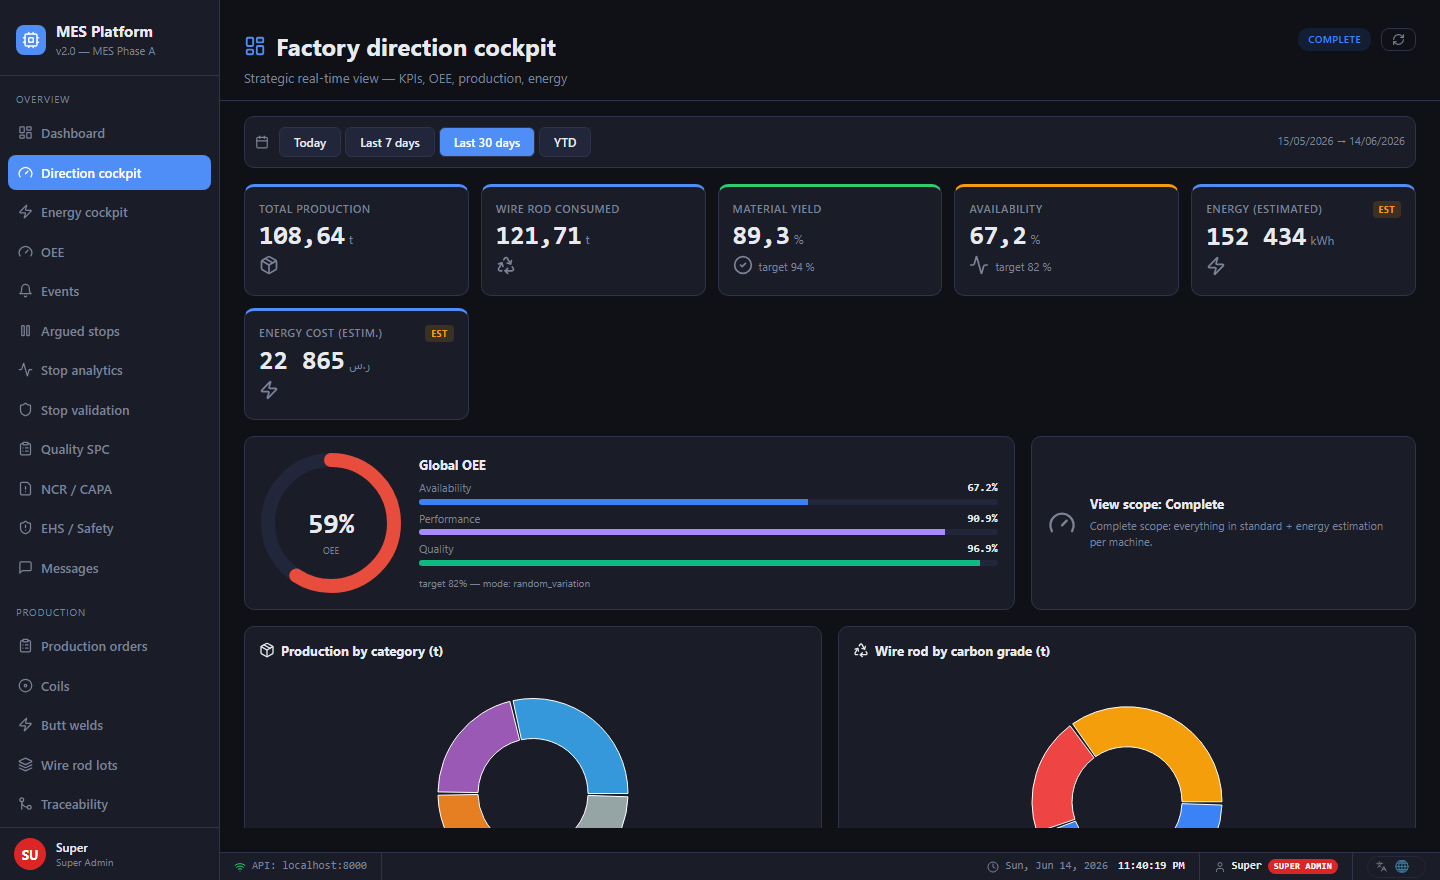Open Messages in the sidebar
Screen dimensions: 1440x880
pos(109,568)
